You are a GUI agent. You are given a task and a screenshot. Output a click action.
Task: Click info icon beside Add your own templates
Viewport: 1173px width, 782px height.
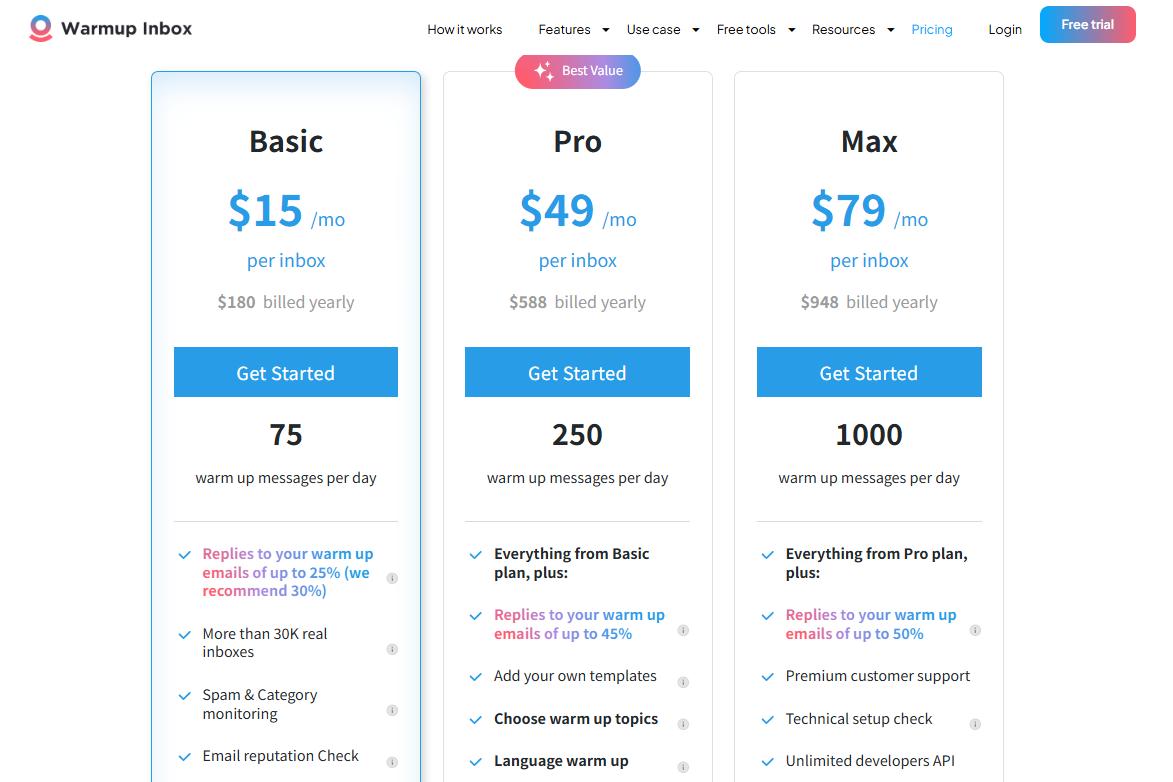(683, 682)
